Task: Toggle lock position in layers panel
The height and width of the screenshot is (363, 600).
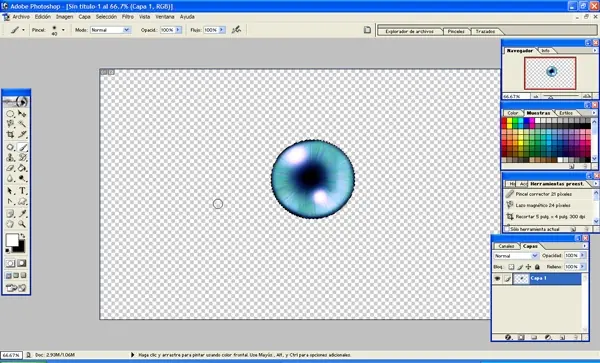Action: click(x=528, y=267)
